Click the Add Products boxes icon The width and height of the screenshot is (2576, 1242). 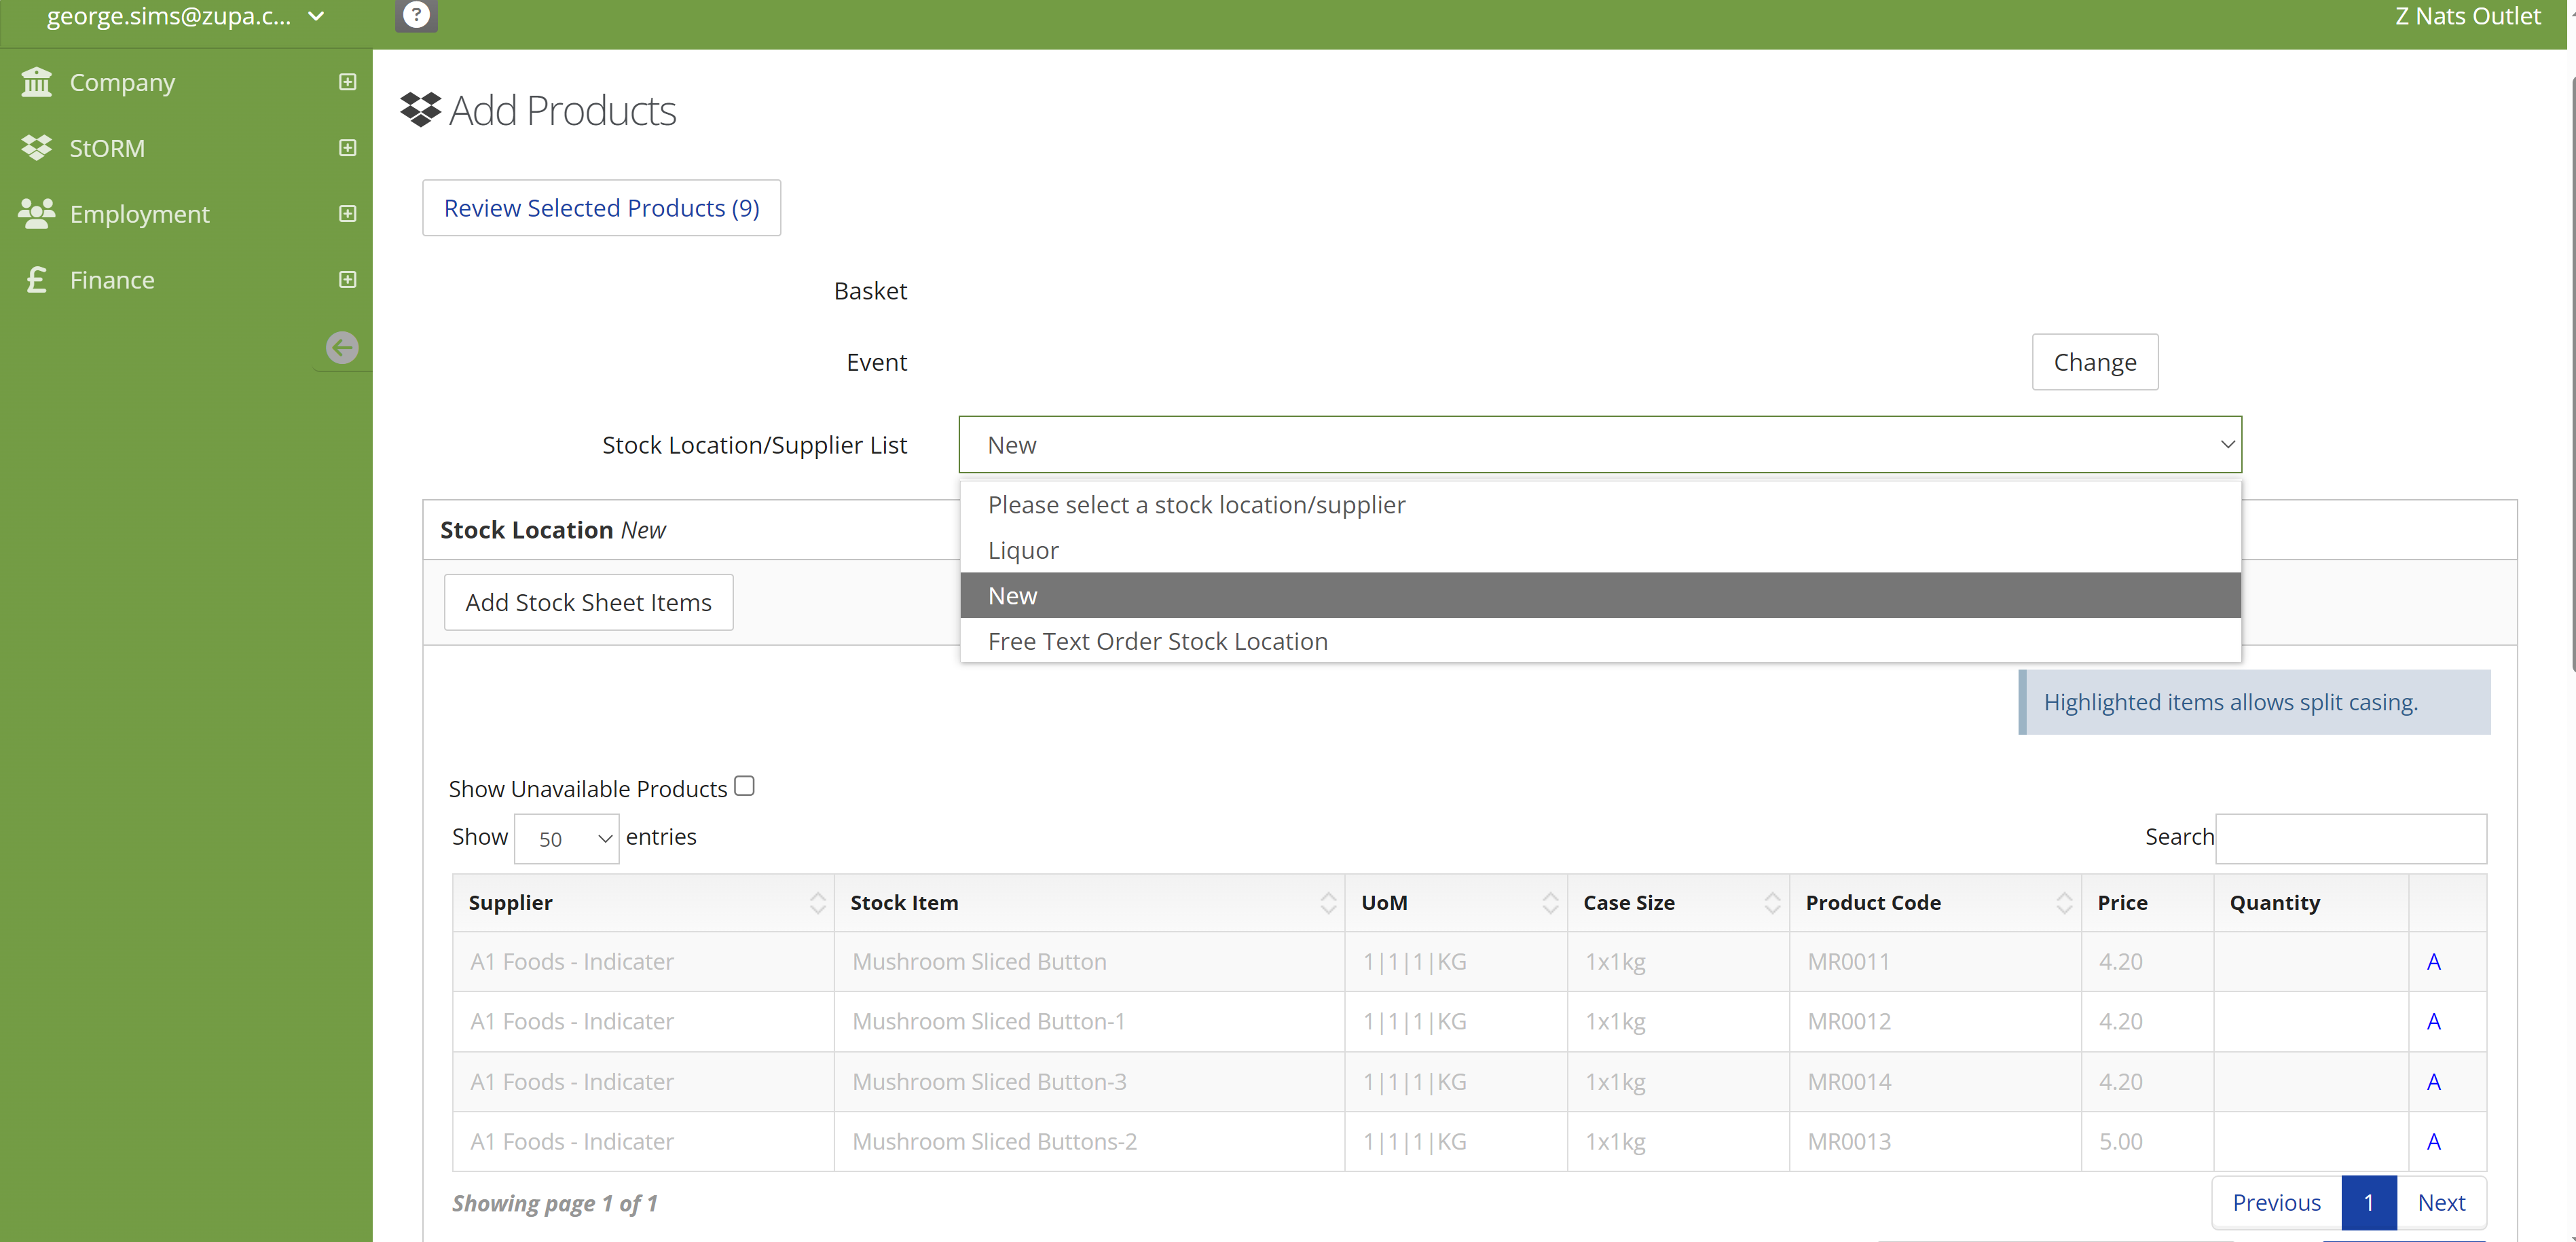pyautogui.click(x=420, y=109)
